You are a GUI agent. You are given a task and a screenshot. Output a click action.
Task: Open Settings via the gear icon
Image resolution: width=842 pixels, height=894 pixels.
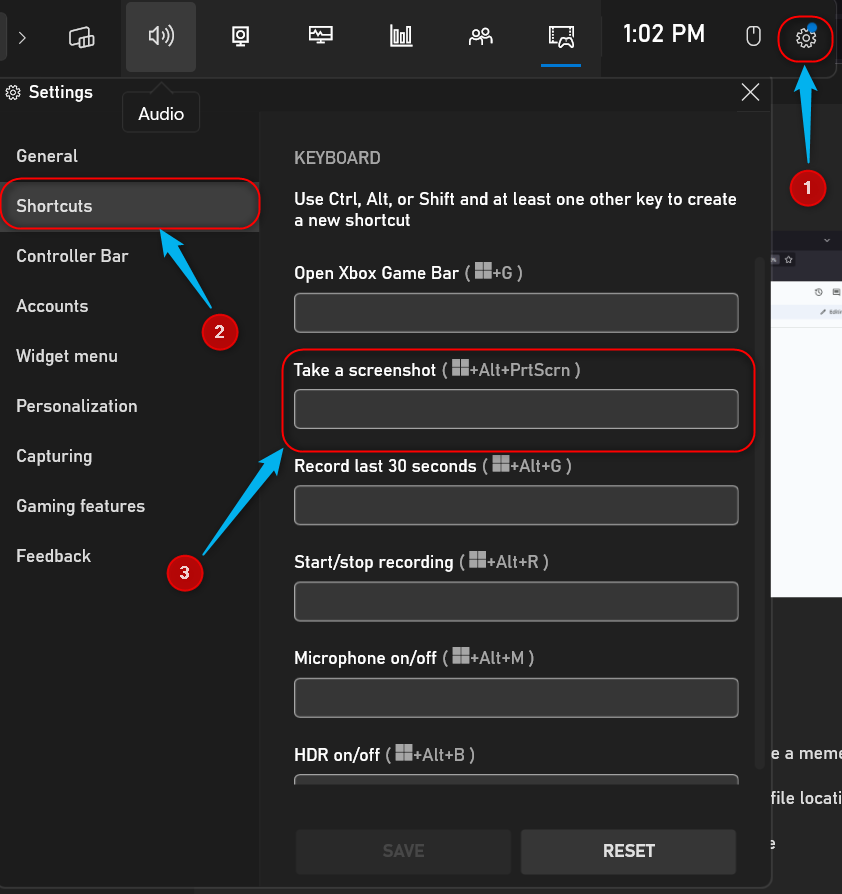[x=806, y=38]
